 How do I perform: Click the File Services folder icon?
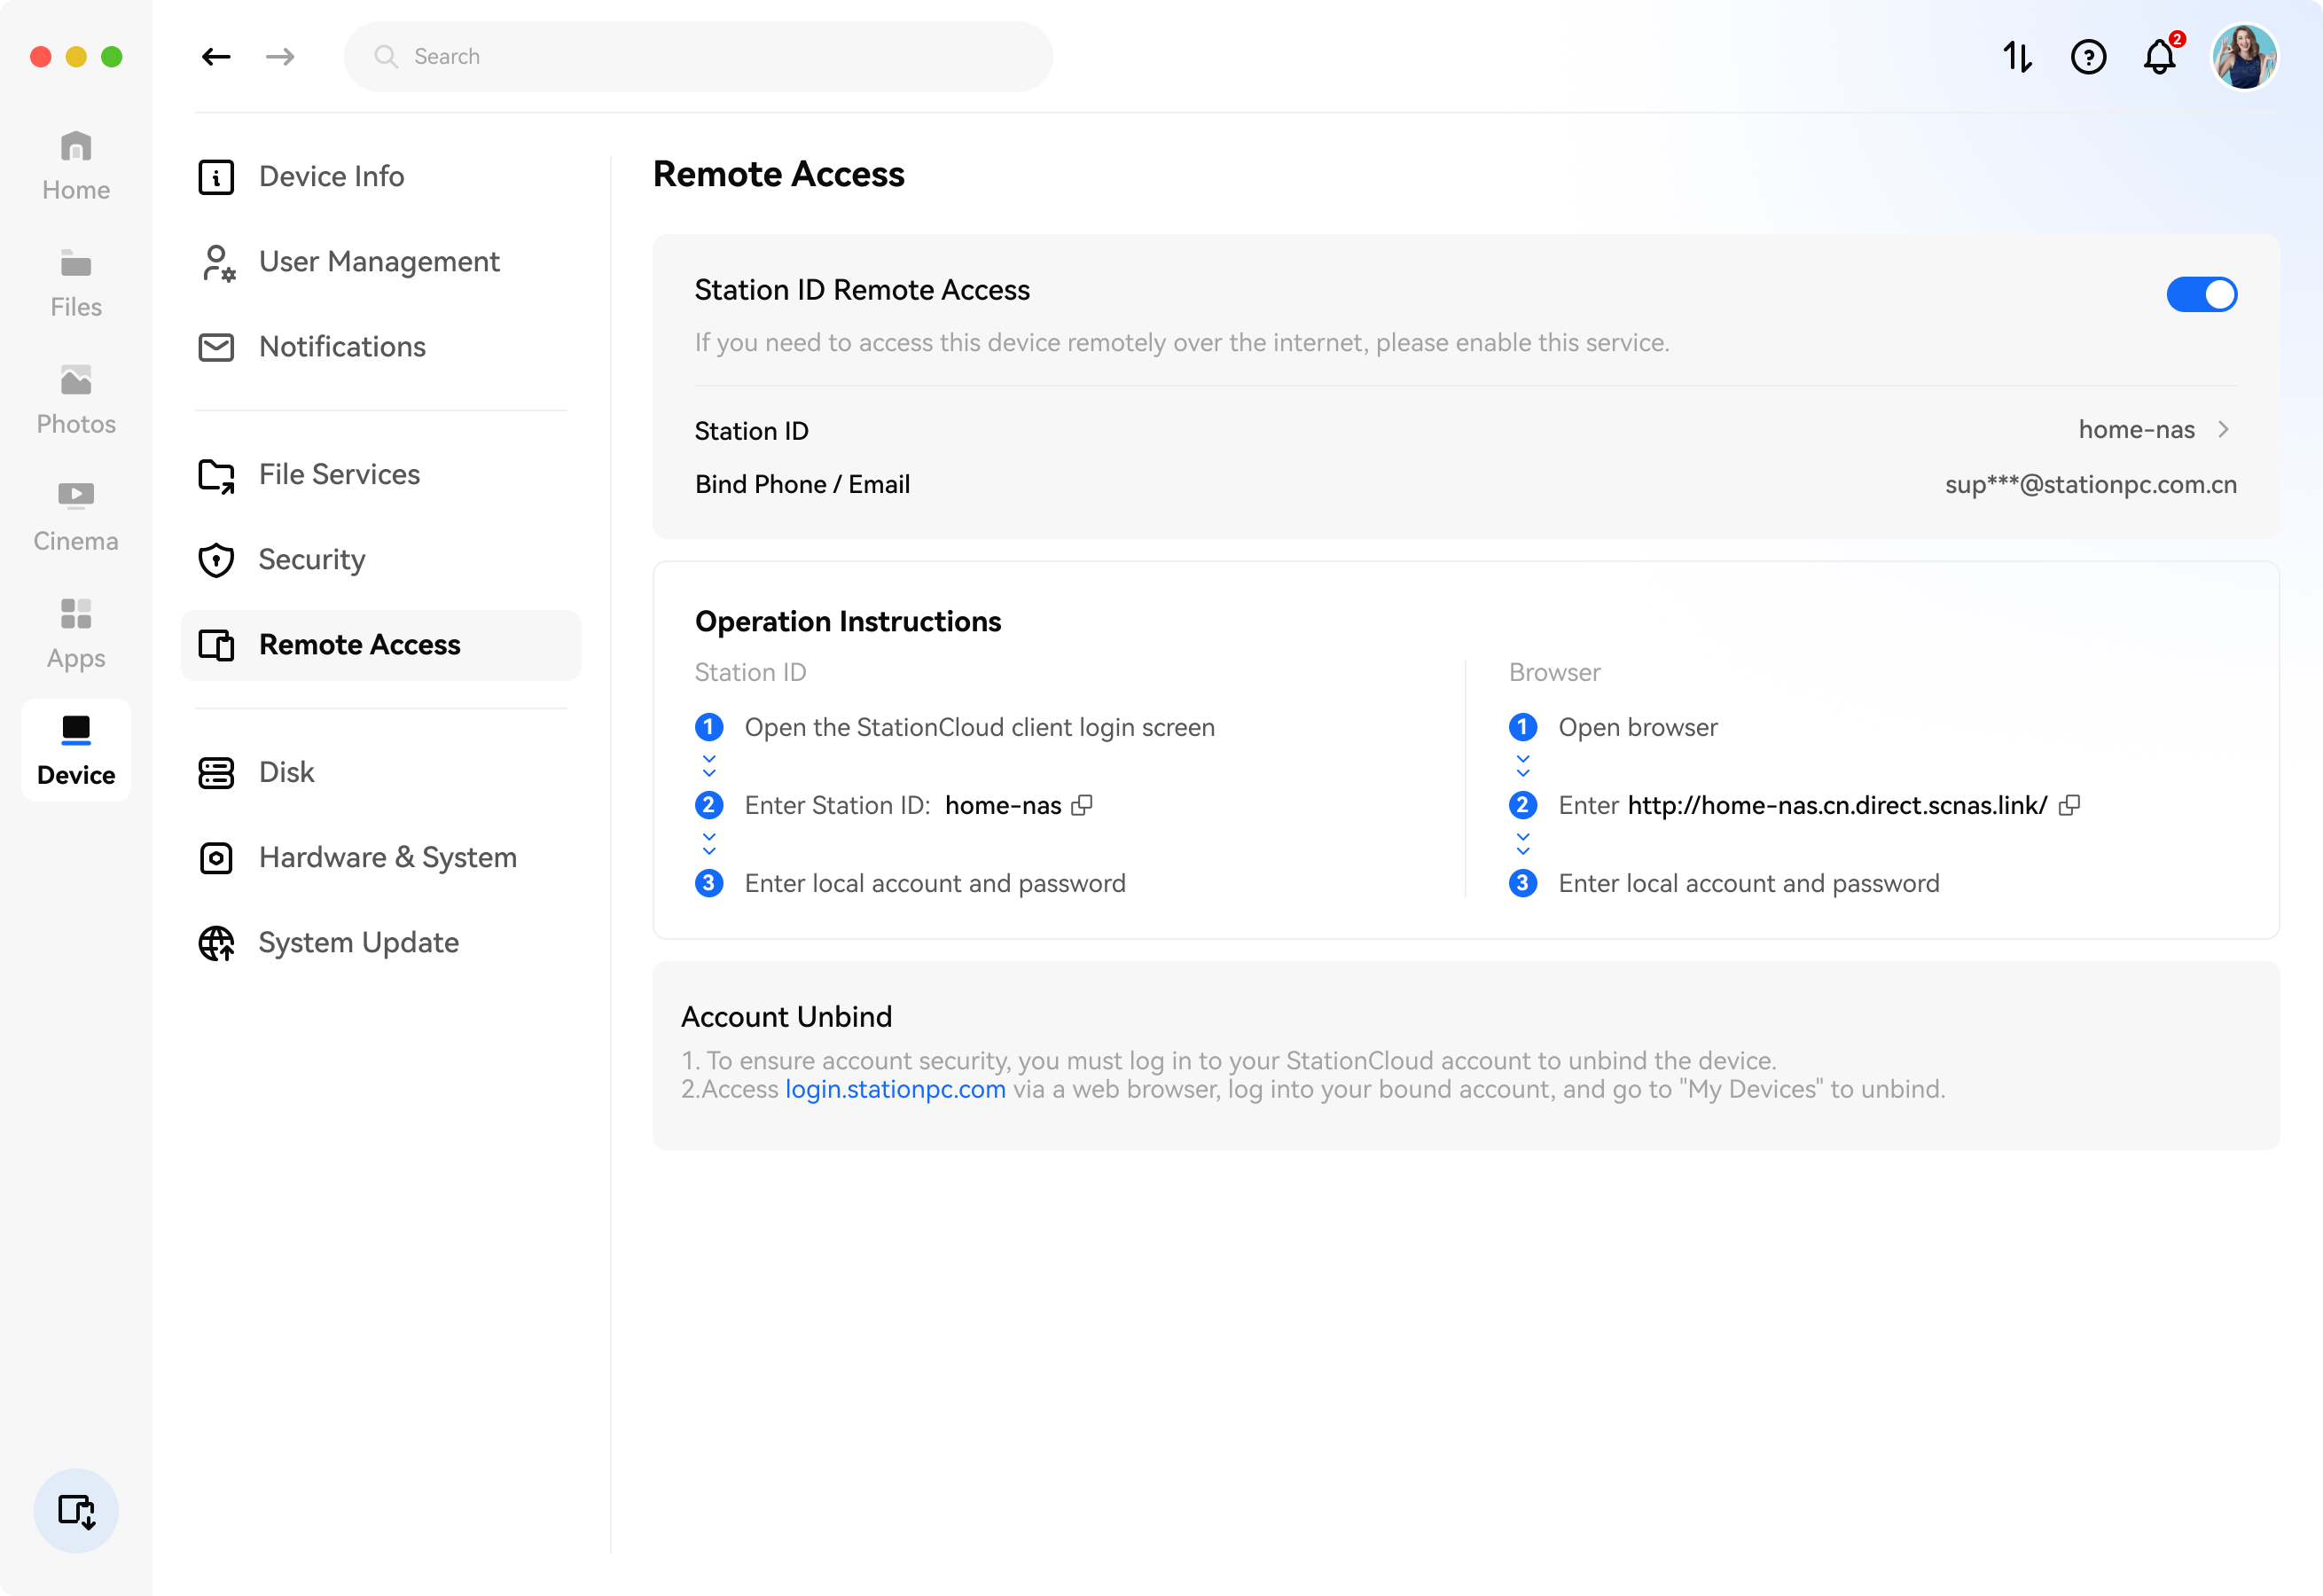[216, 475]
